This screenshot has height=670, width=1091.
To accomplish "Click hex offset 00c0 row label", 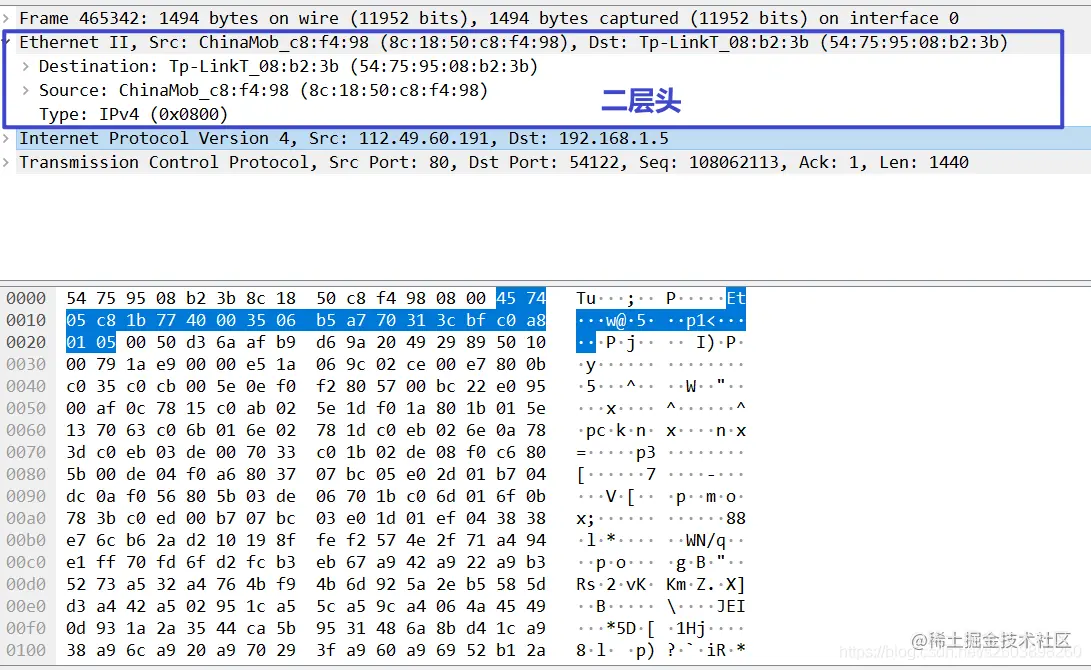I will click(x=26, y=562).
